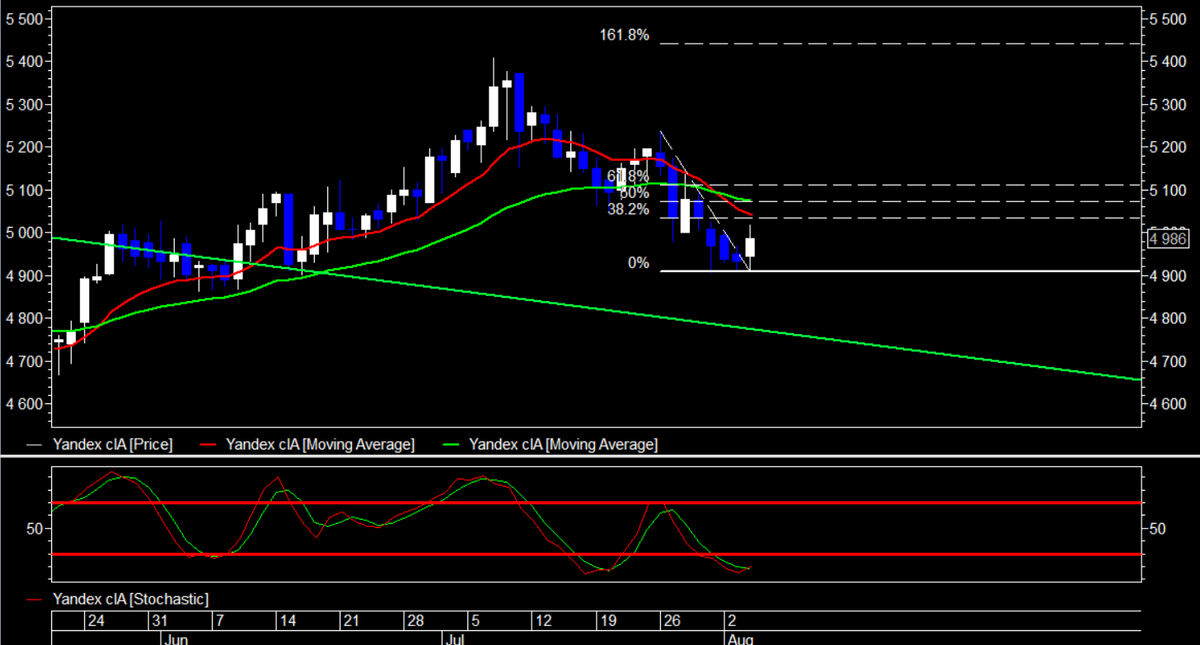Select the 161.8% dashed extension line
Viewport: 1200px width, 645px height.
click(x=900, y=44)
